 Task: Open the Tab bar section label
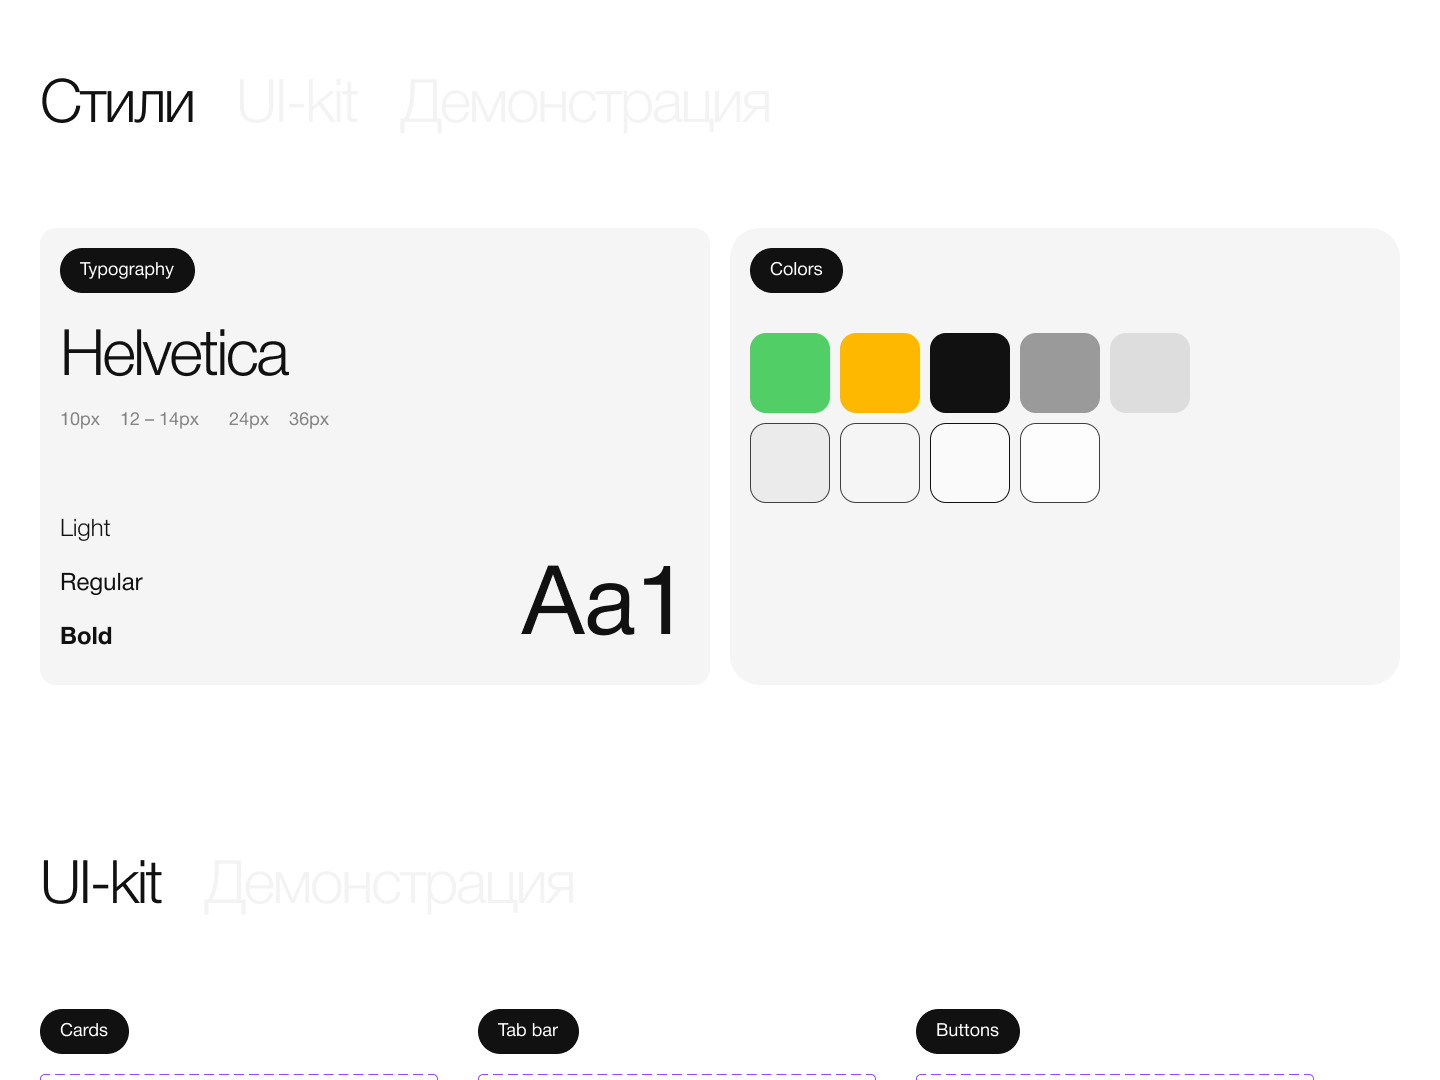[x=528, y=1031]
